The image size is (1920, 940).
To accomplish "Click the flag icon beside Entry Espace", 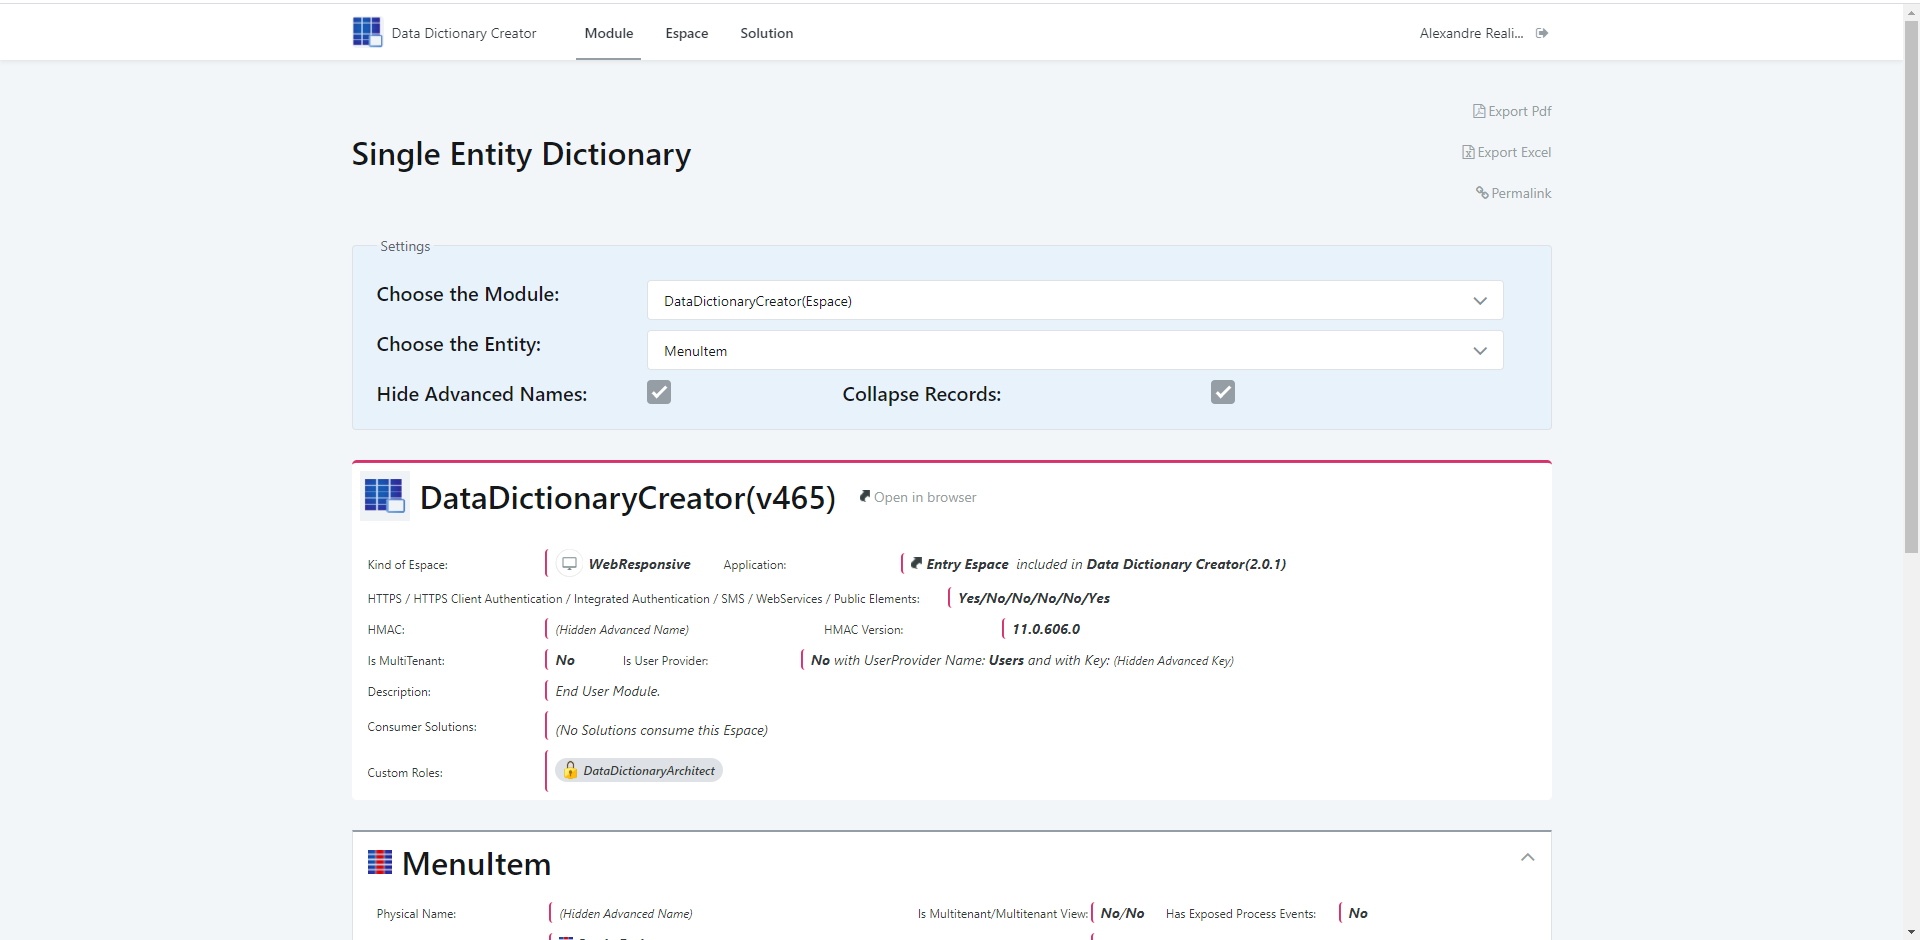I will [x=917, y=562].
